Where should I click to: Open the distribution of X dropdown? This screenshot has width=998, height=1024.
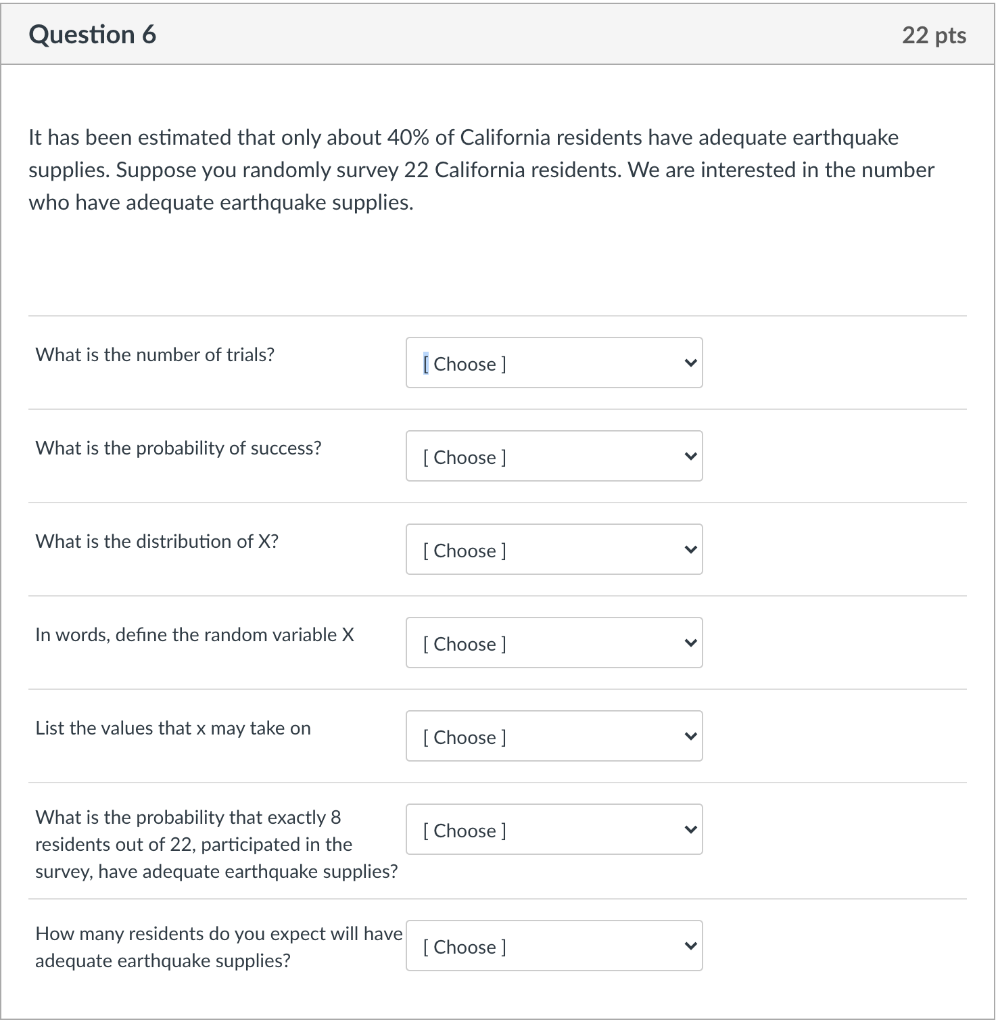553,550
